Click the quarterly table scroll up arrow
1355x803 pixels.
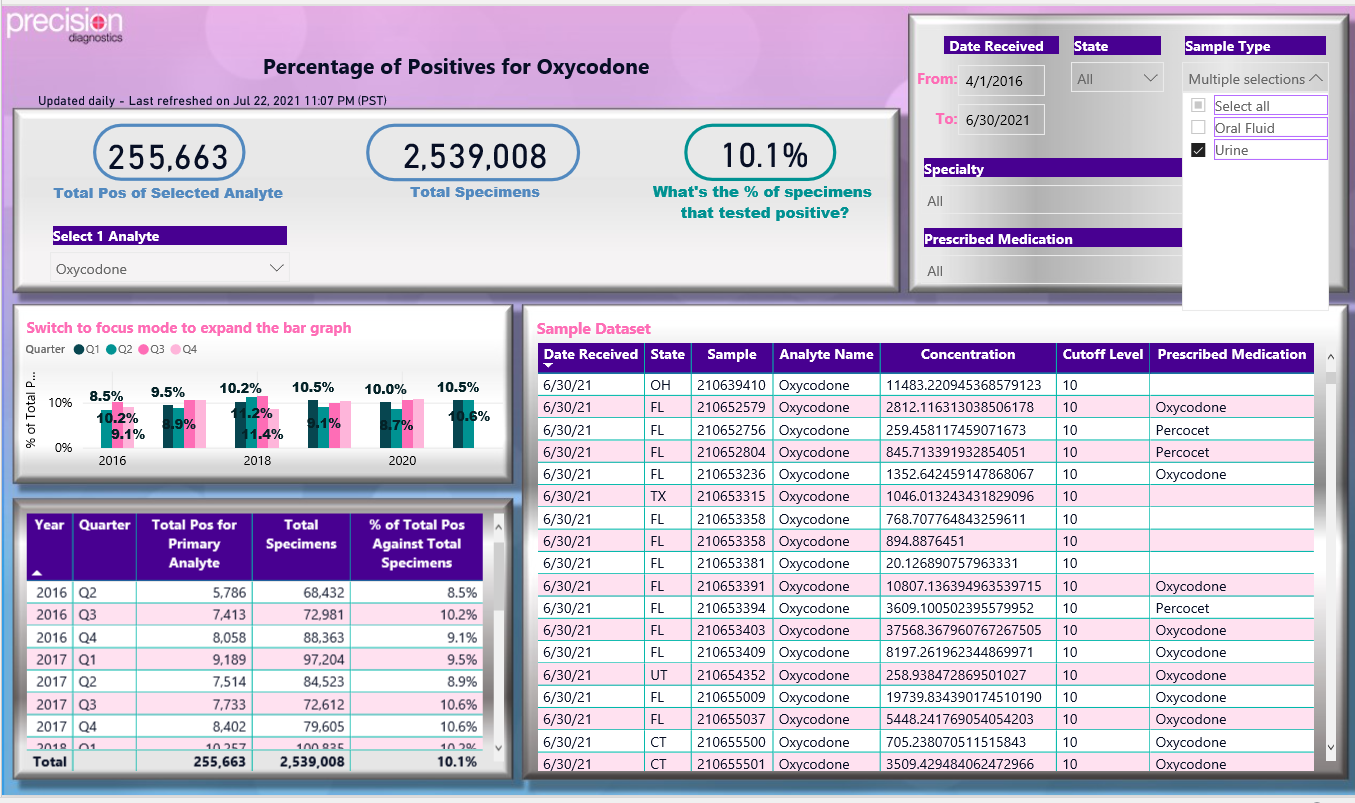(497, 525)
